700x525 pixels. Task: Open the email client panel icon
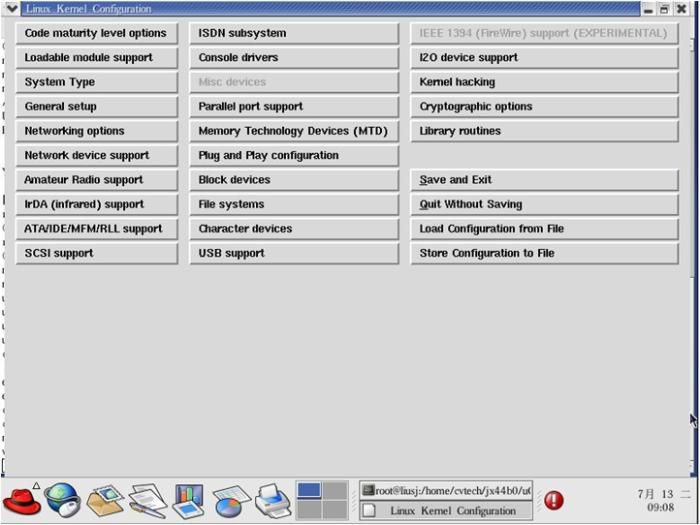(104, 498)
